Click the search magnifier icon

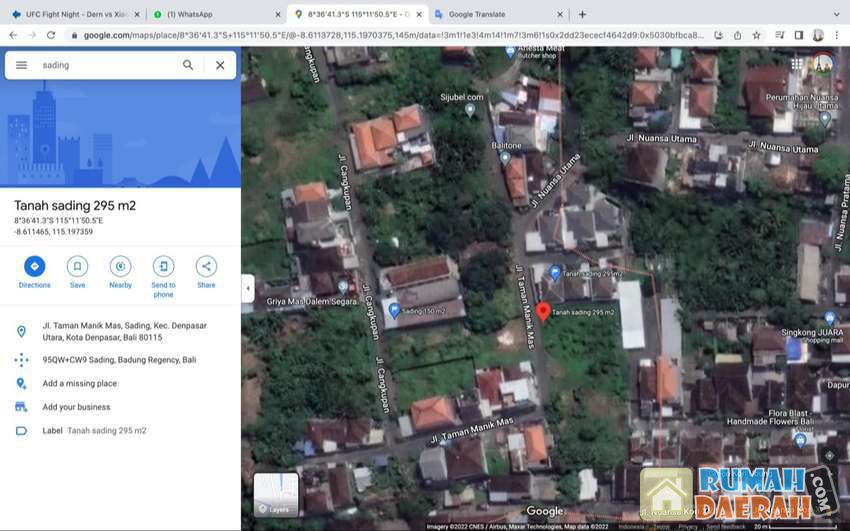point(188,65)
